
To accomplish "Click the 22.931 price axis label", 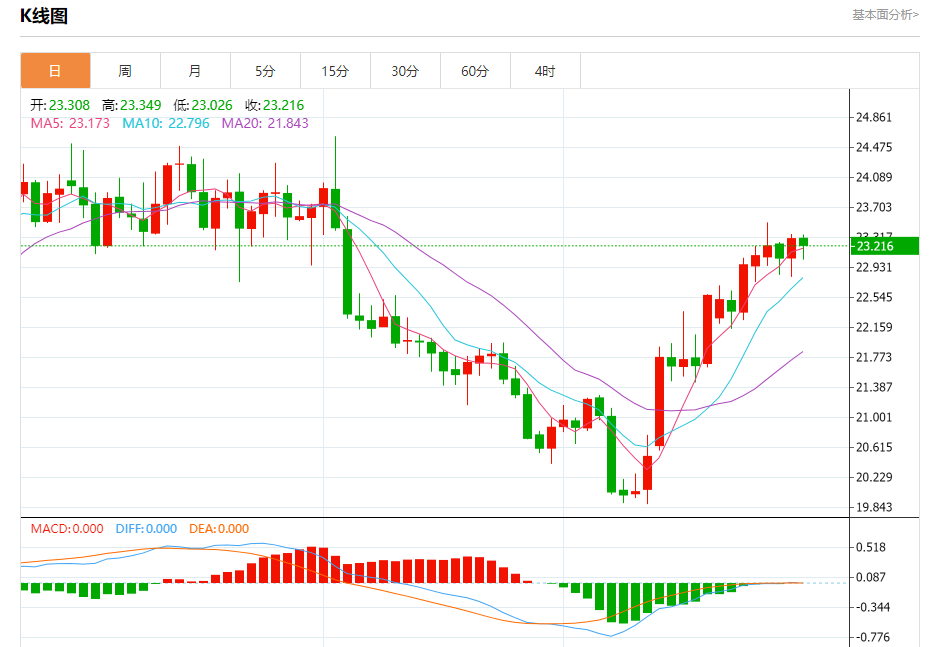I will (874, 267).
